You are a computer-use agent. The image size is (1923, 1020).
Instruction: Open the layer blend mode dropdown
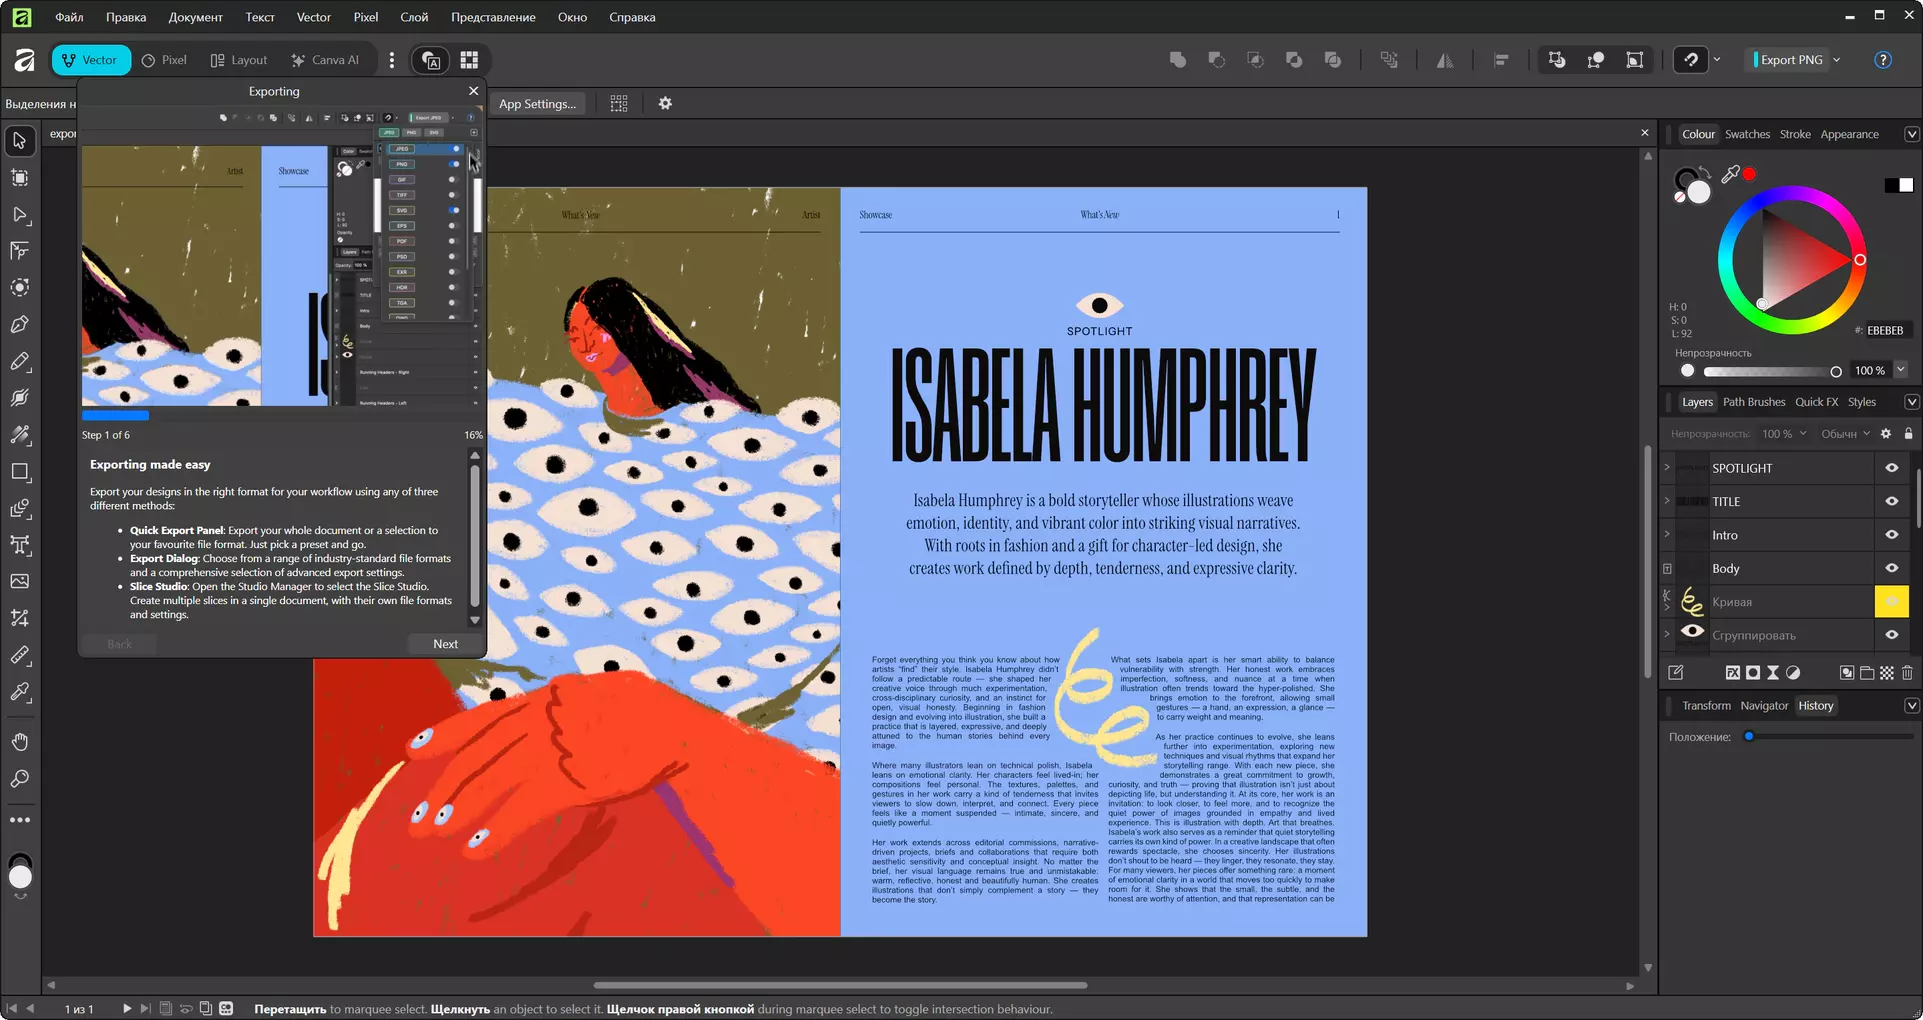[1845, 434]
